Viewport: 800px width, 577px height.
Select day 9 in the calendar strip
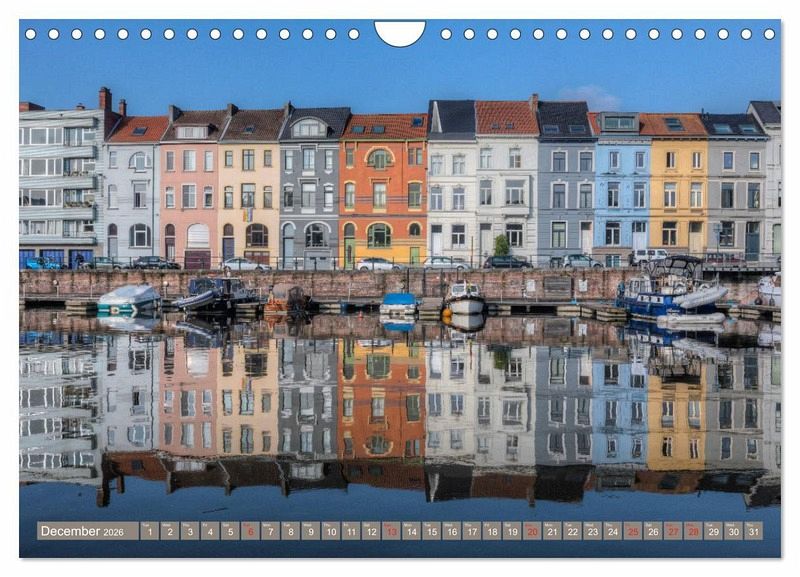tap(311, 531)
